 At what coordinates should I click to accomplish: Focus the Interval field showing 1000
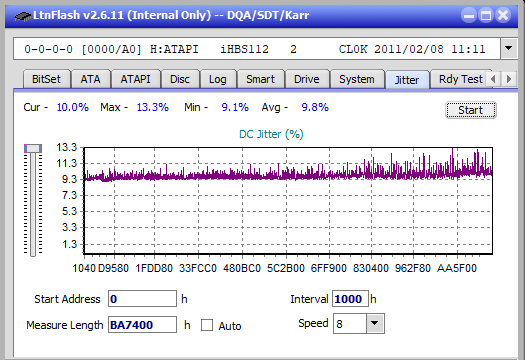350,299
